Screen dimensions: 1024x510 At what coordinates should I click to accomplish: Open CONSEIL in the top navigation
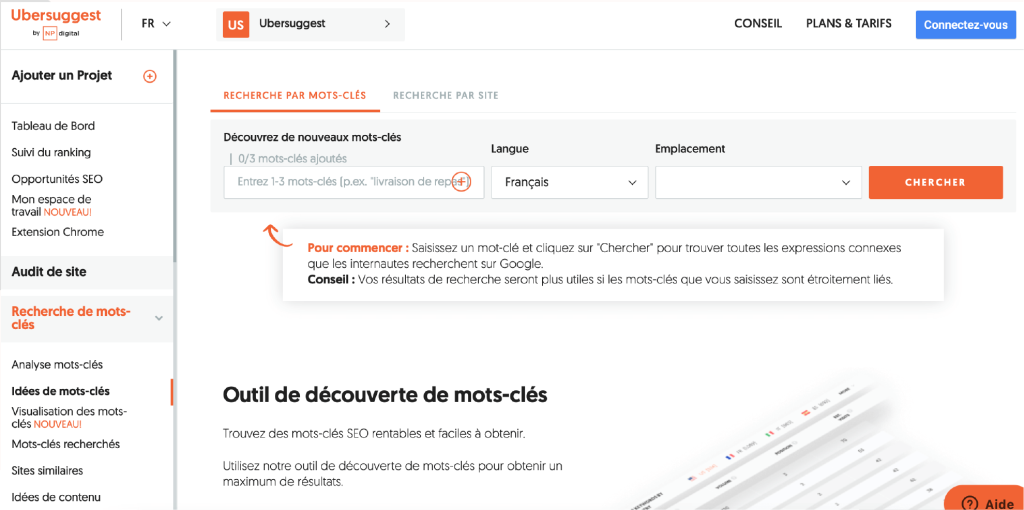click(x=758, y=24)
